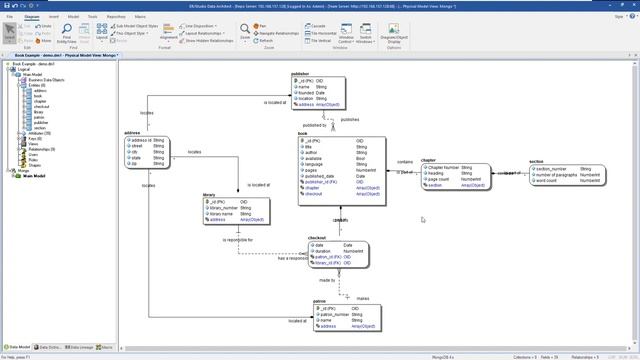Tile windows vertically
This screenshot has width=640, height=360.
(318, 41)
